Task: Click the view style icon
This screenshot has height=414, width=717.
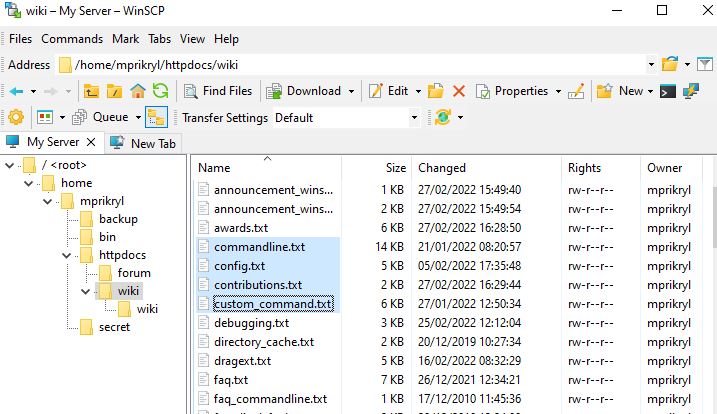Action: [45, 118]
